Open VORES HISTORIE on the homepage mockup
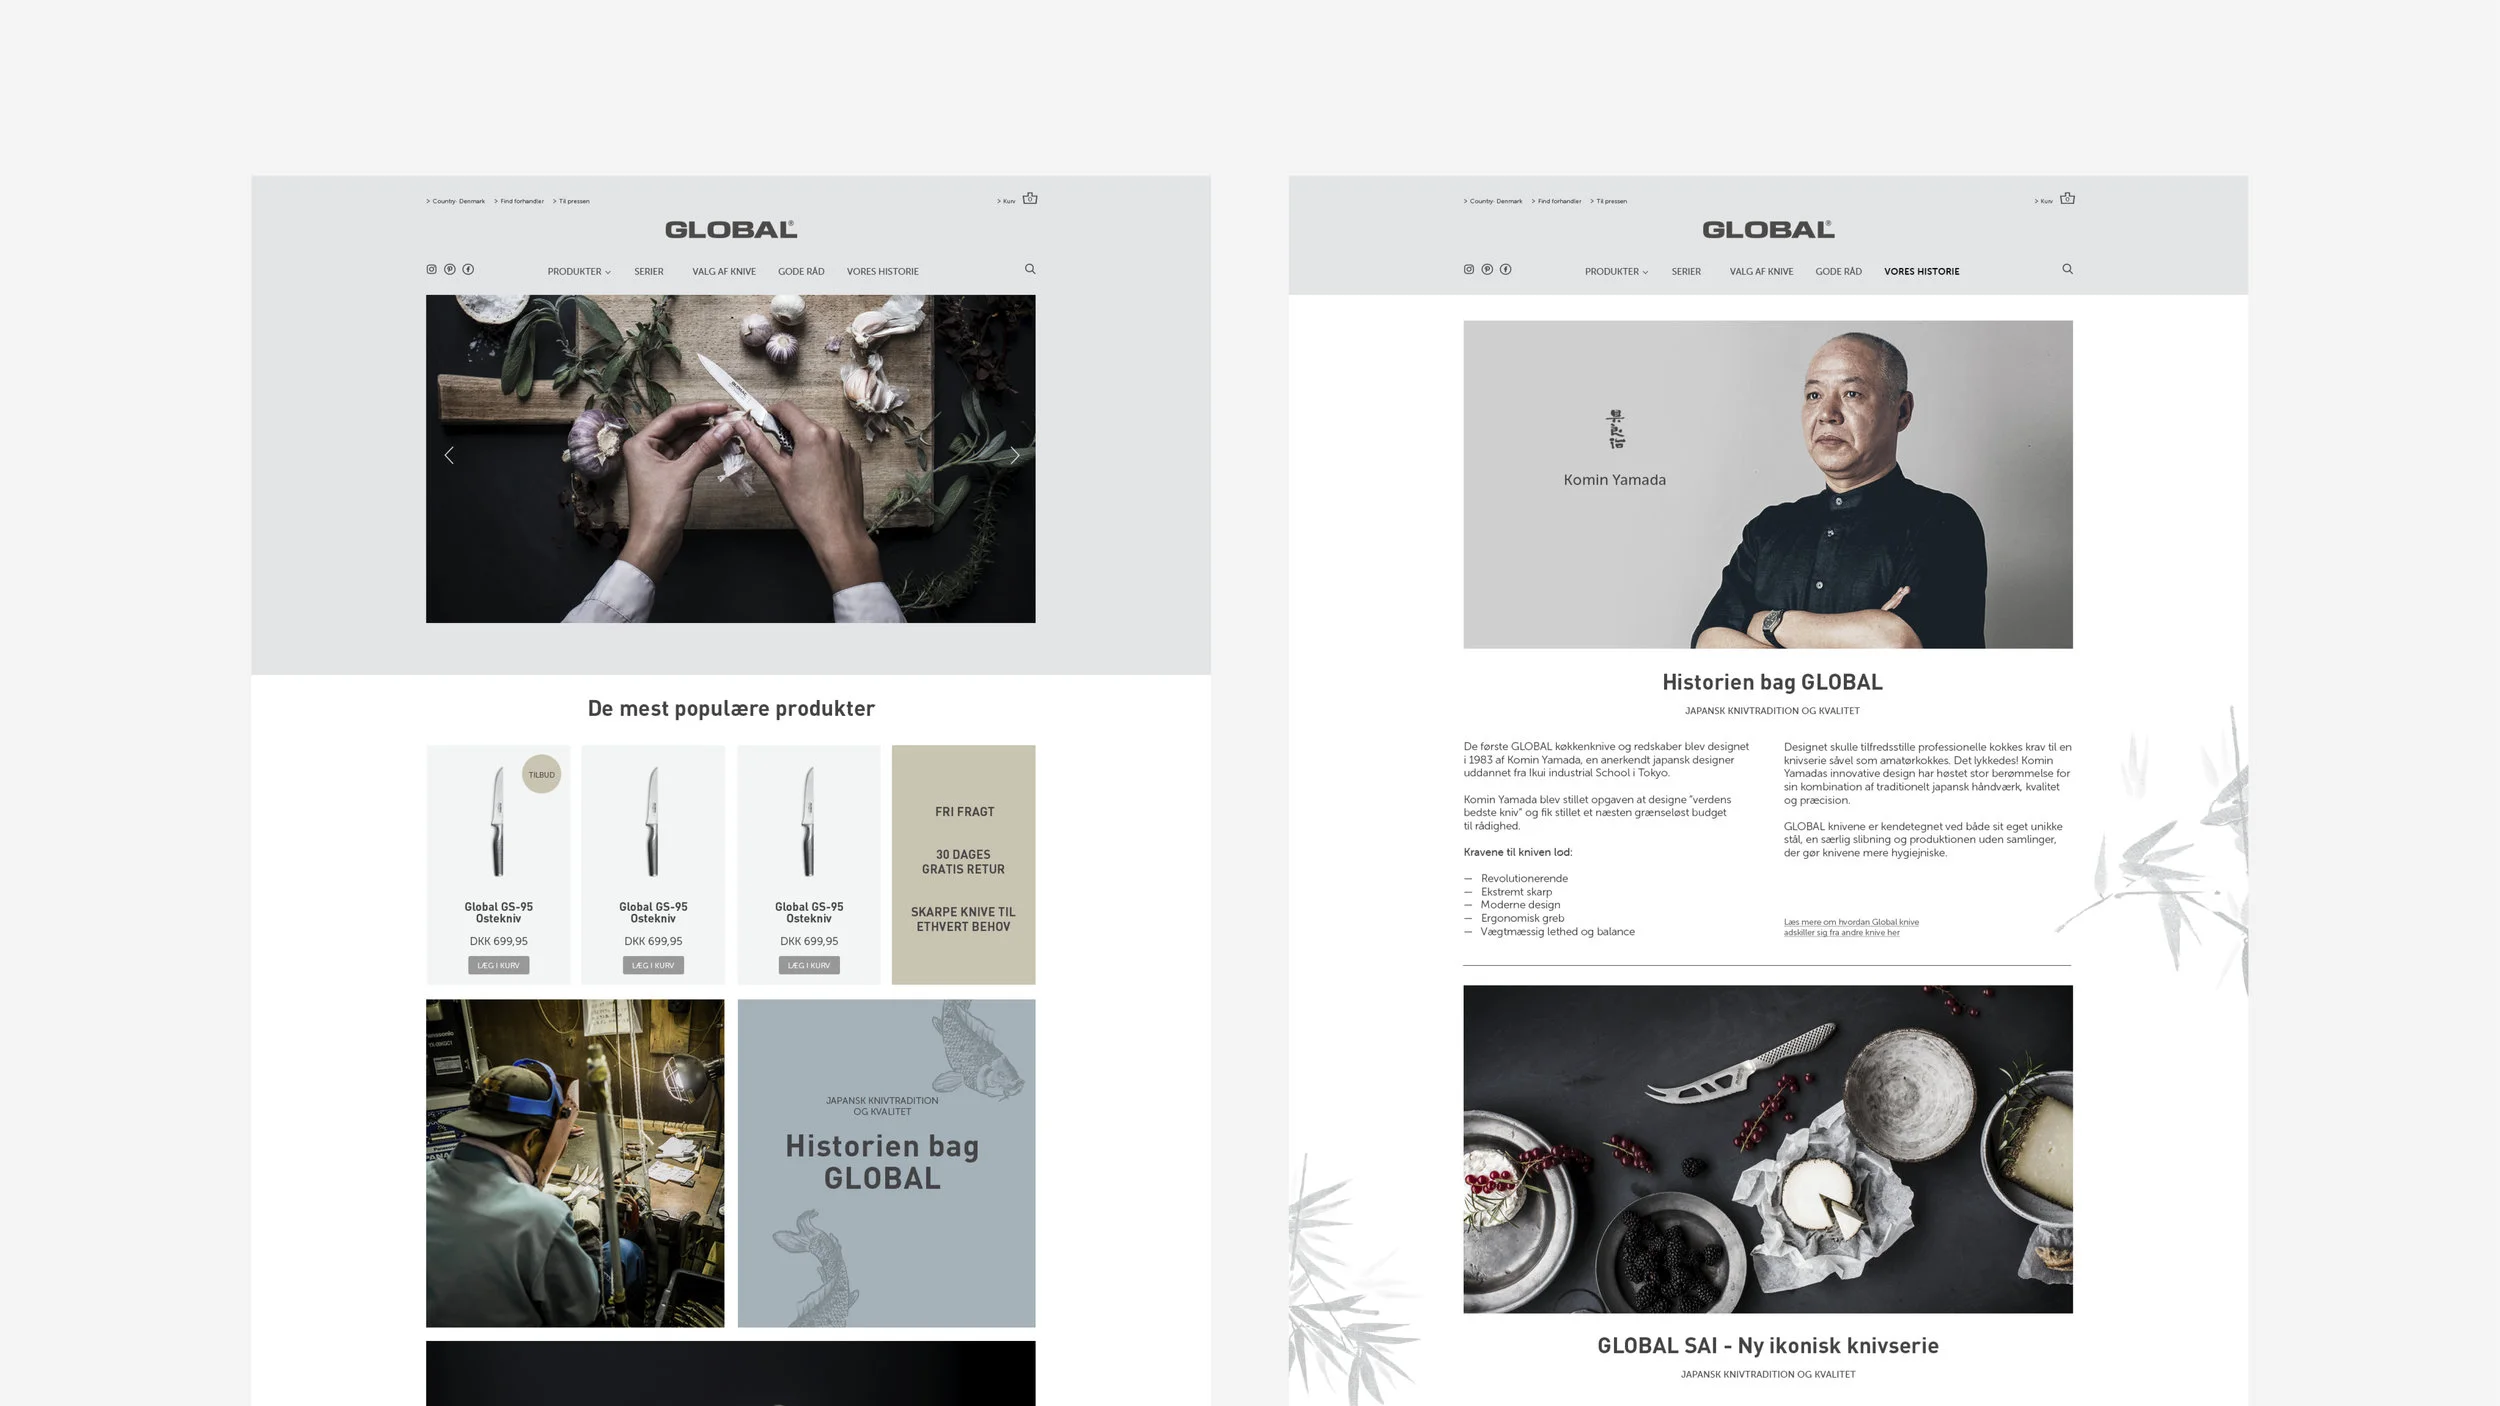Screen dimensions: 2500x1406 (882, 271)
